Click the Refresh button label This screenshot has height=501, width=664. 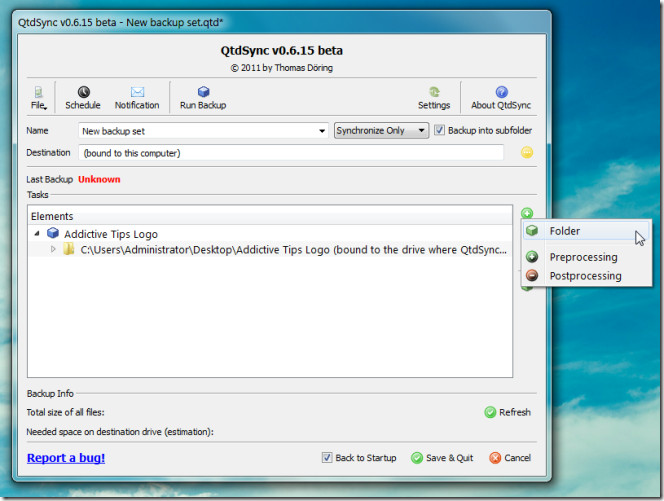coord(515,412)
